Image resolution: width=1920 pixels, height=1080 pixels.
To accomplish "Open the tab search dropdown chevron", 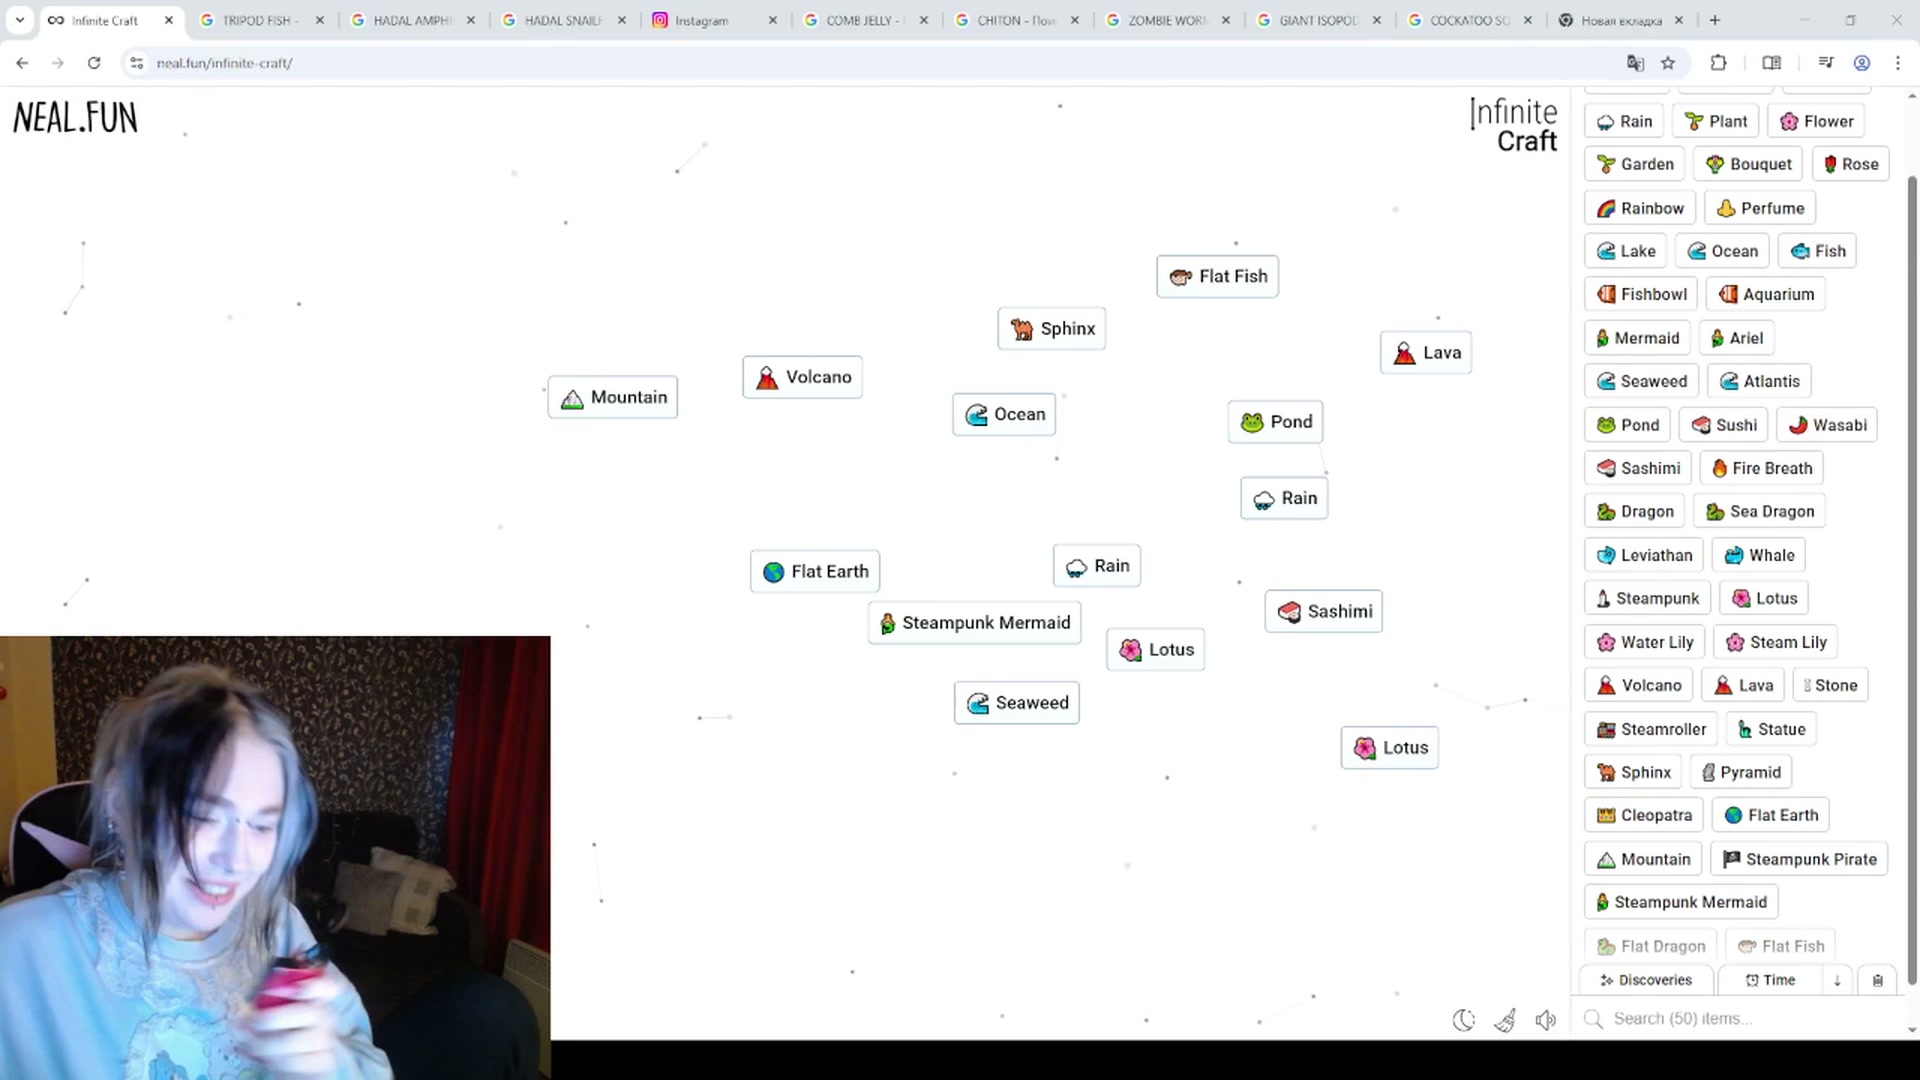I will (19, 20).
